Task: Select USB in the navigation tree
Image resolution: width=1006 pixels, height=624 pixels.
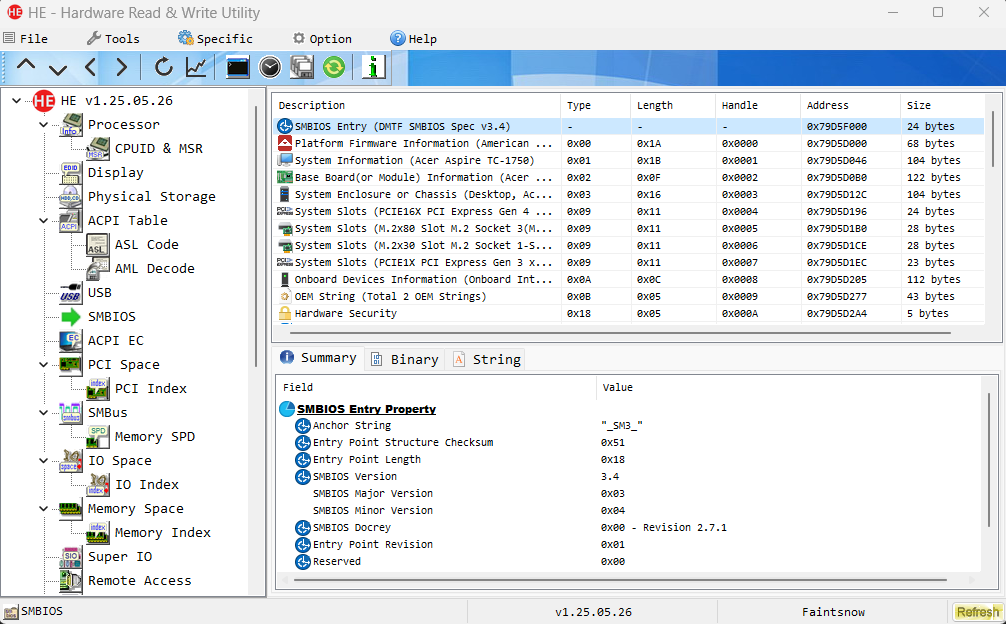Action: tap(99, 293)
